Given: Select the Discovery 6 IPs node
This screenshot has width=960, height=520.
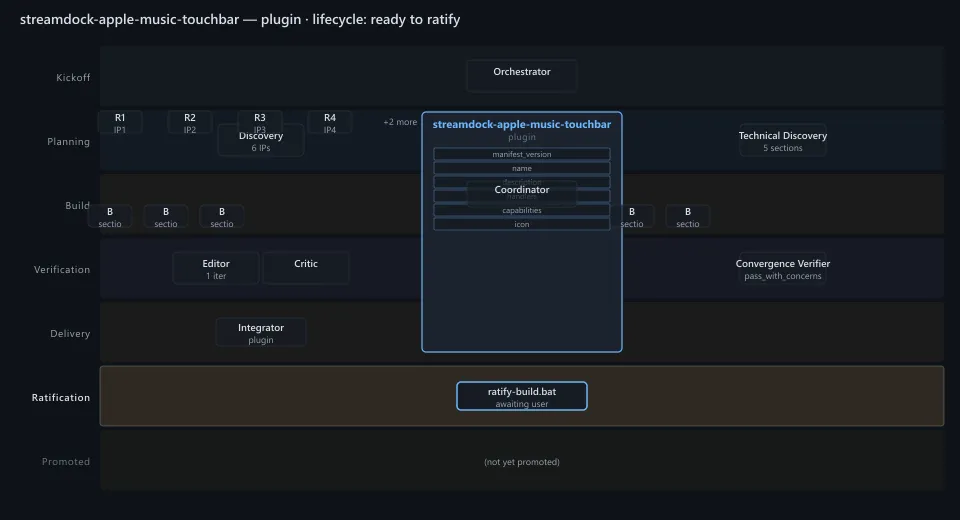Looking at the screenshot, I should [x=261, y=141].
